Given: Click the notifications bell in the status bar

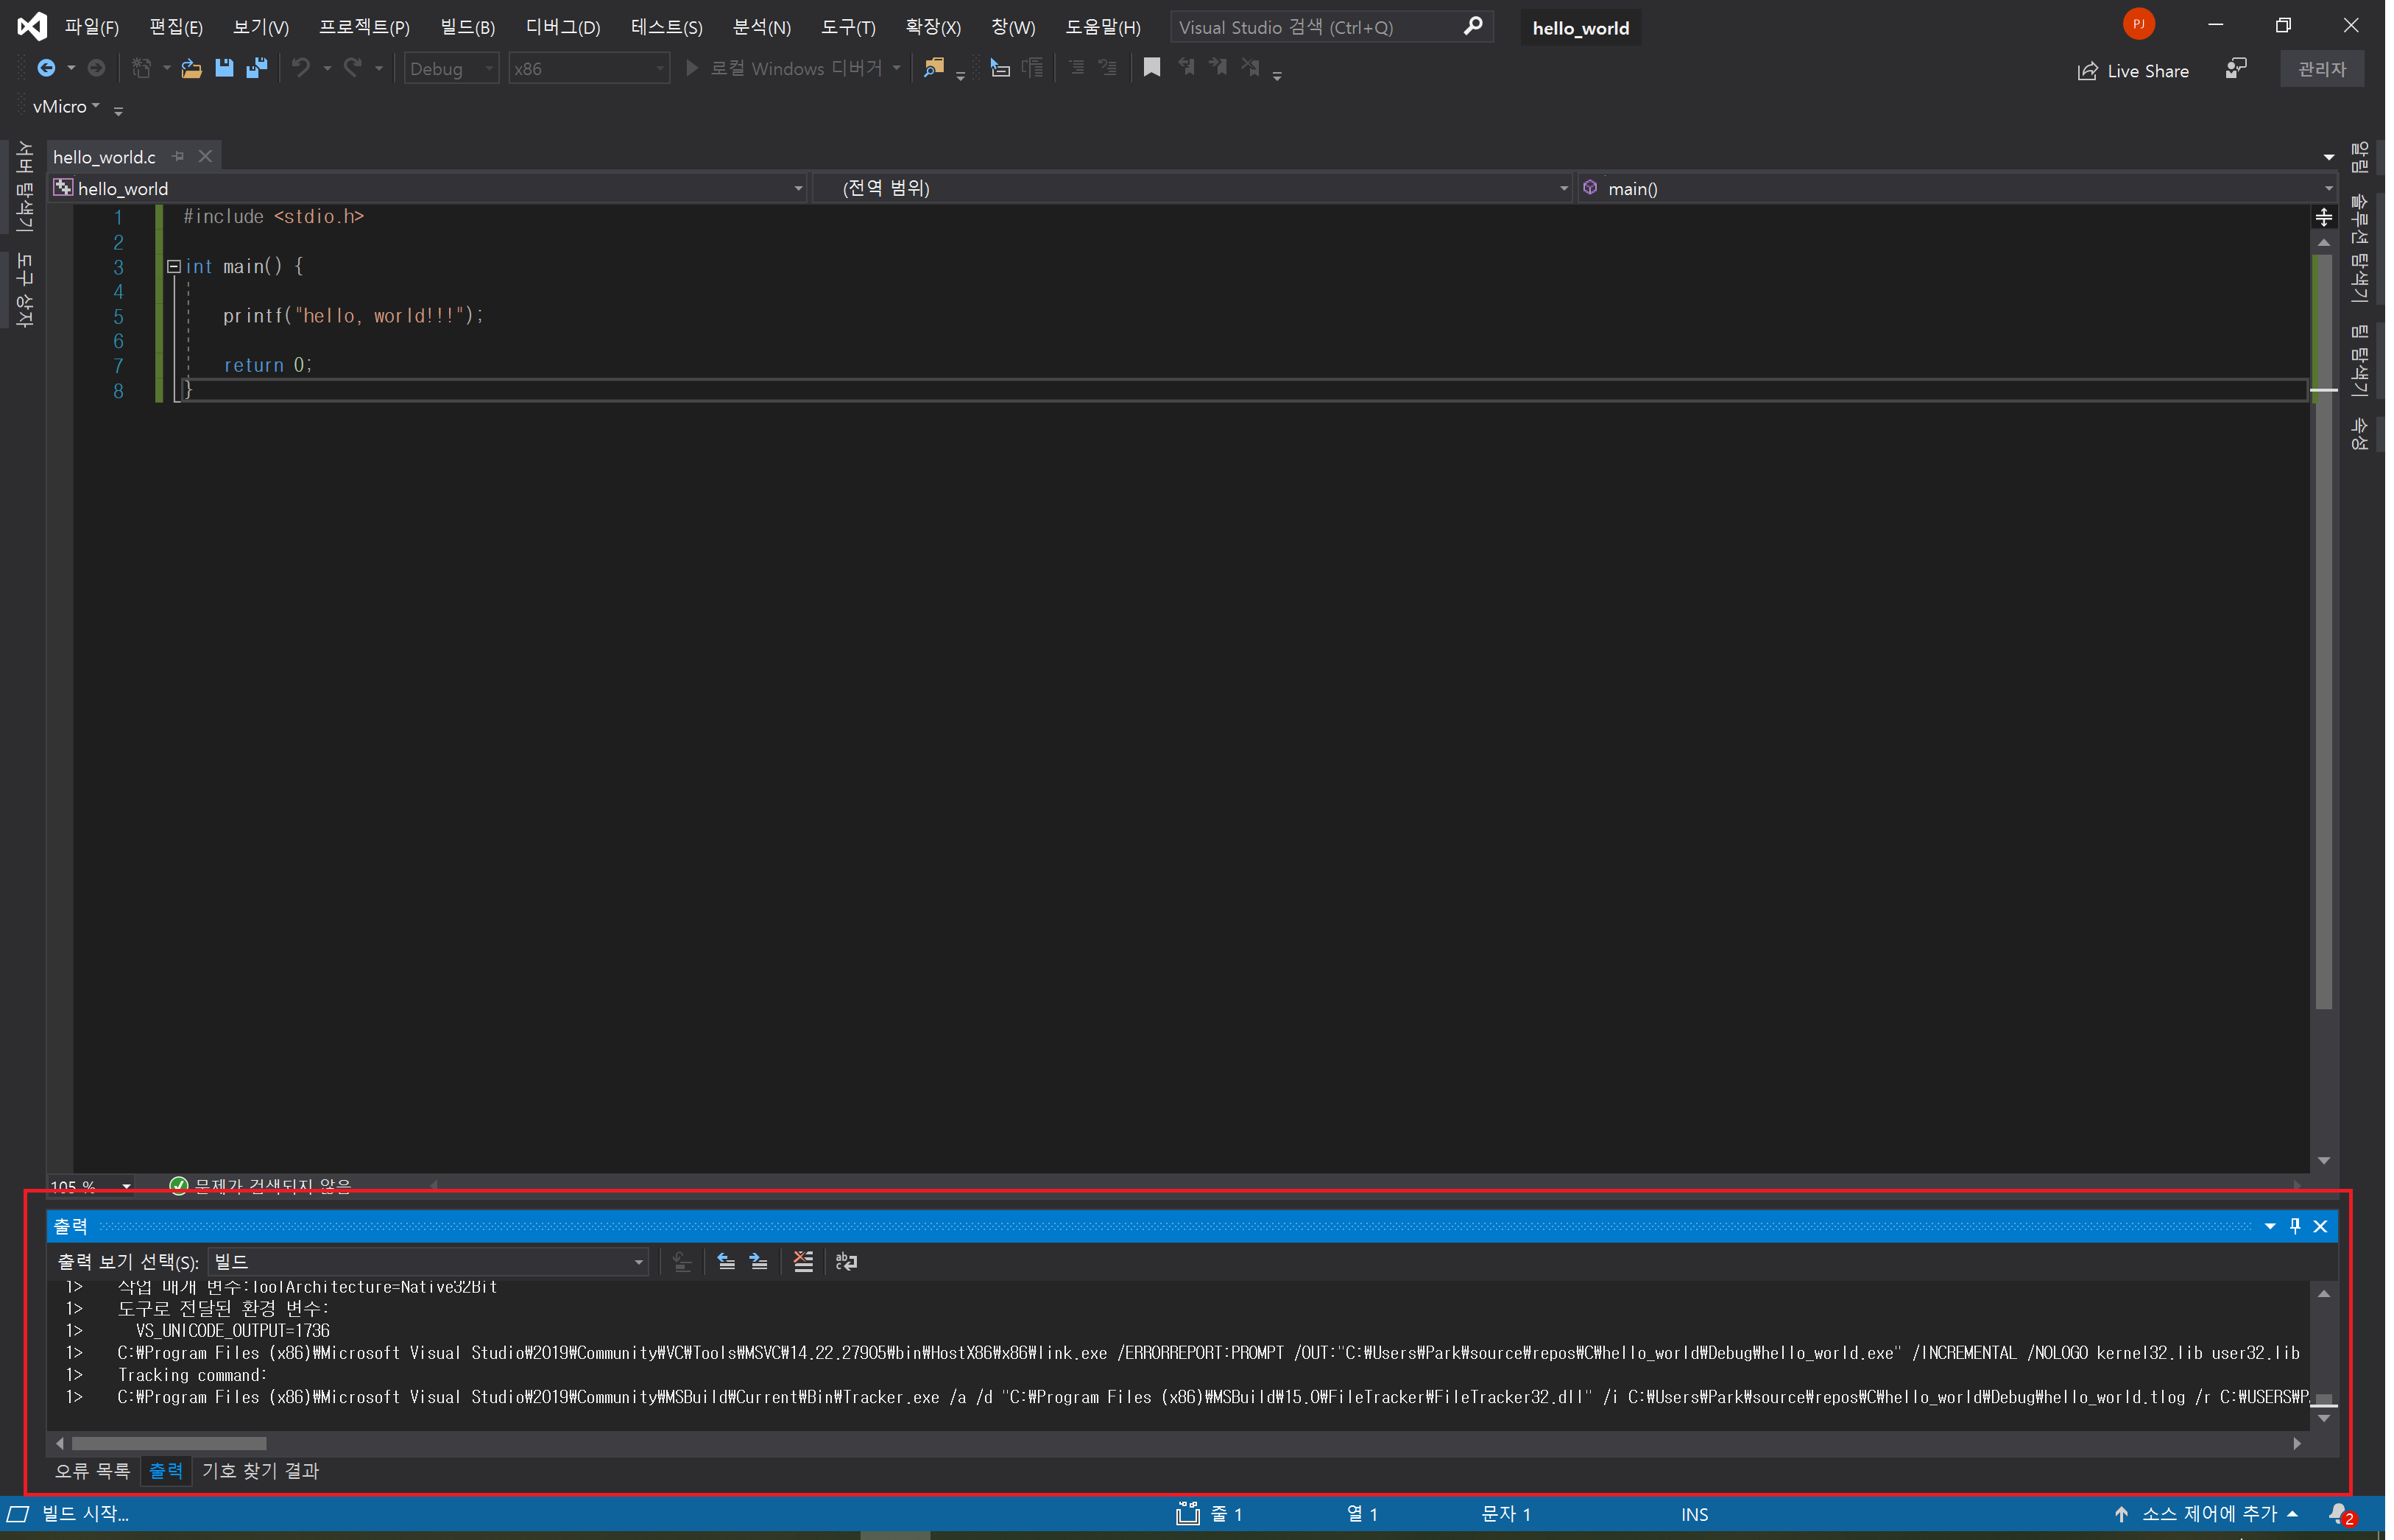Looking at the screenshot, I should point(2337,1514).
